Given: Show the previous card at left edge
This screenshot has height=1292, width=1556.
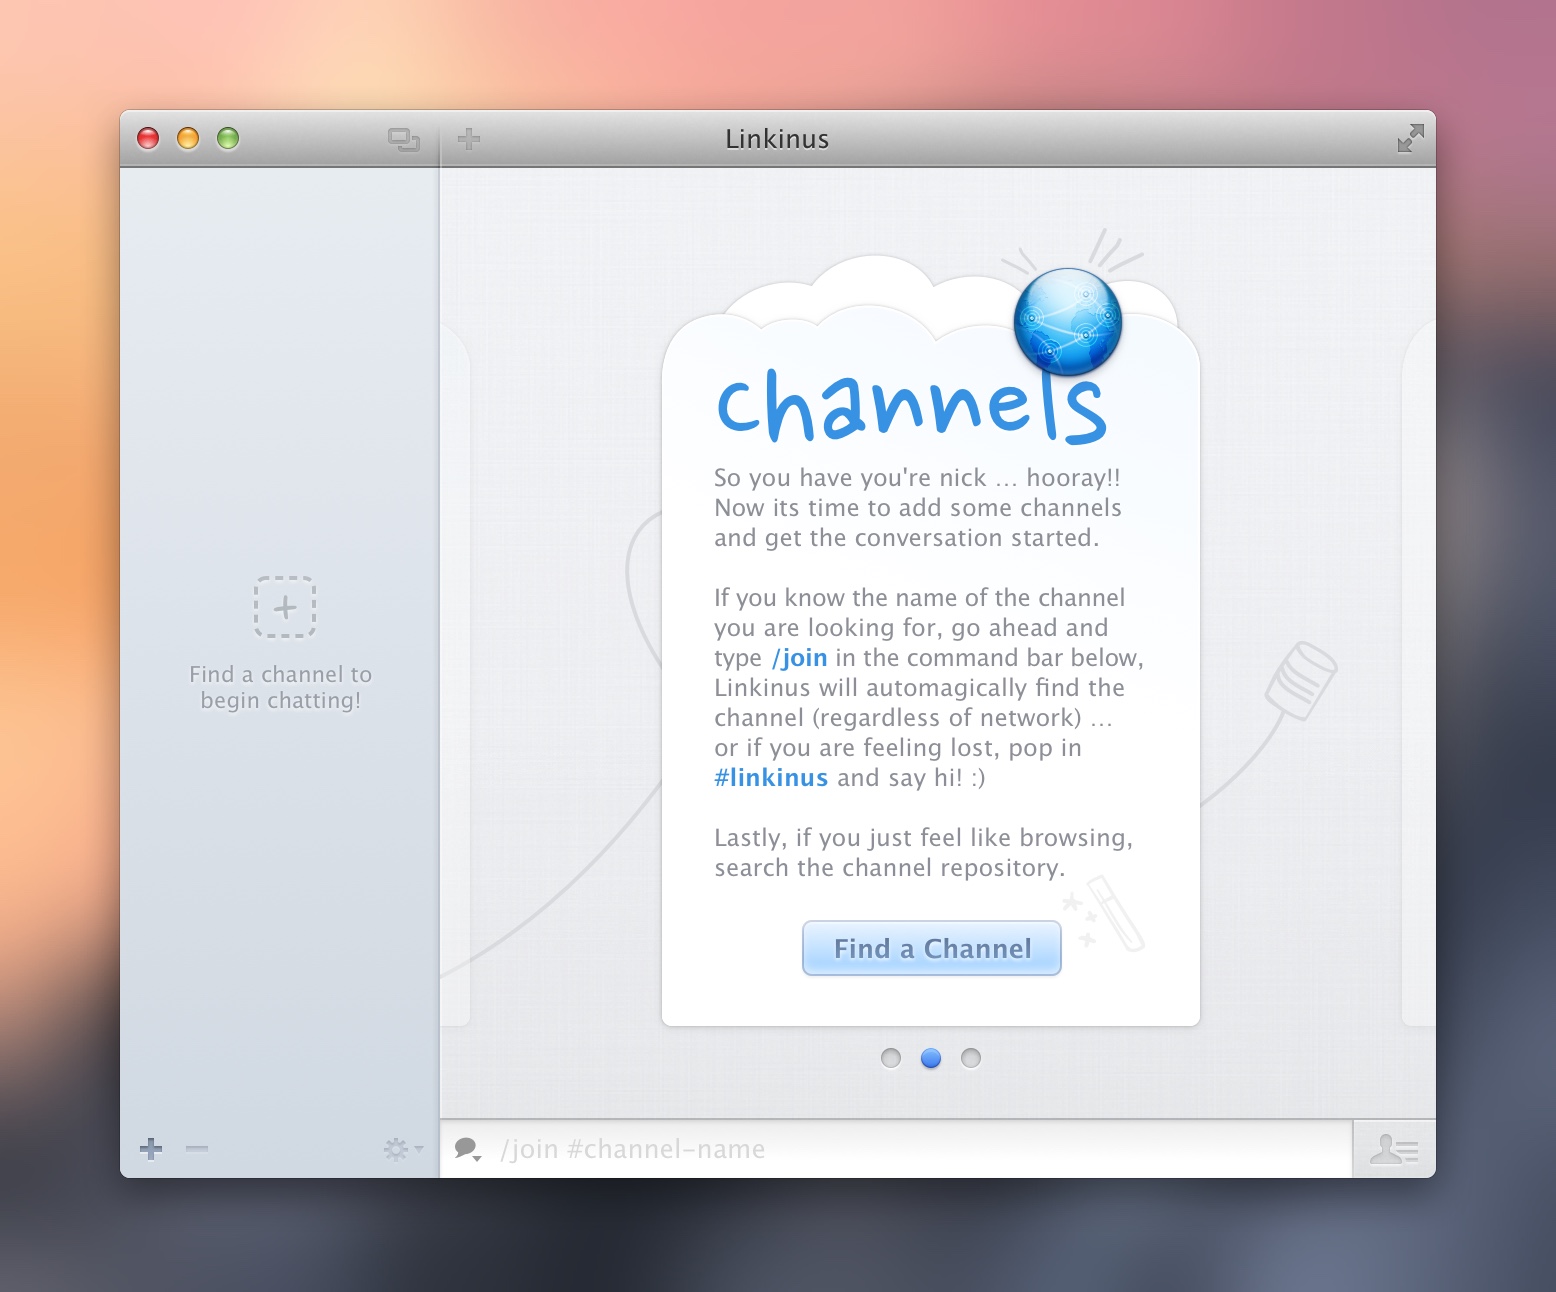Looking at the screenshot, I should click(x=455, y=675).
